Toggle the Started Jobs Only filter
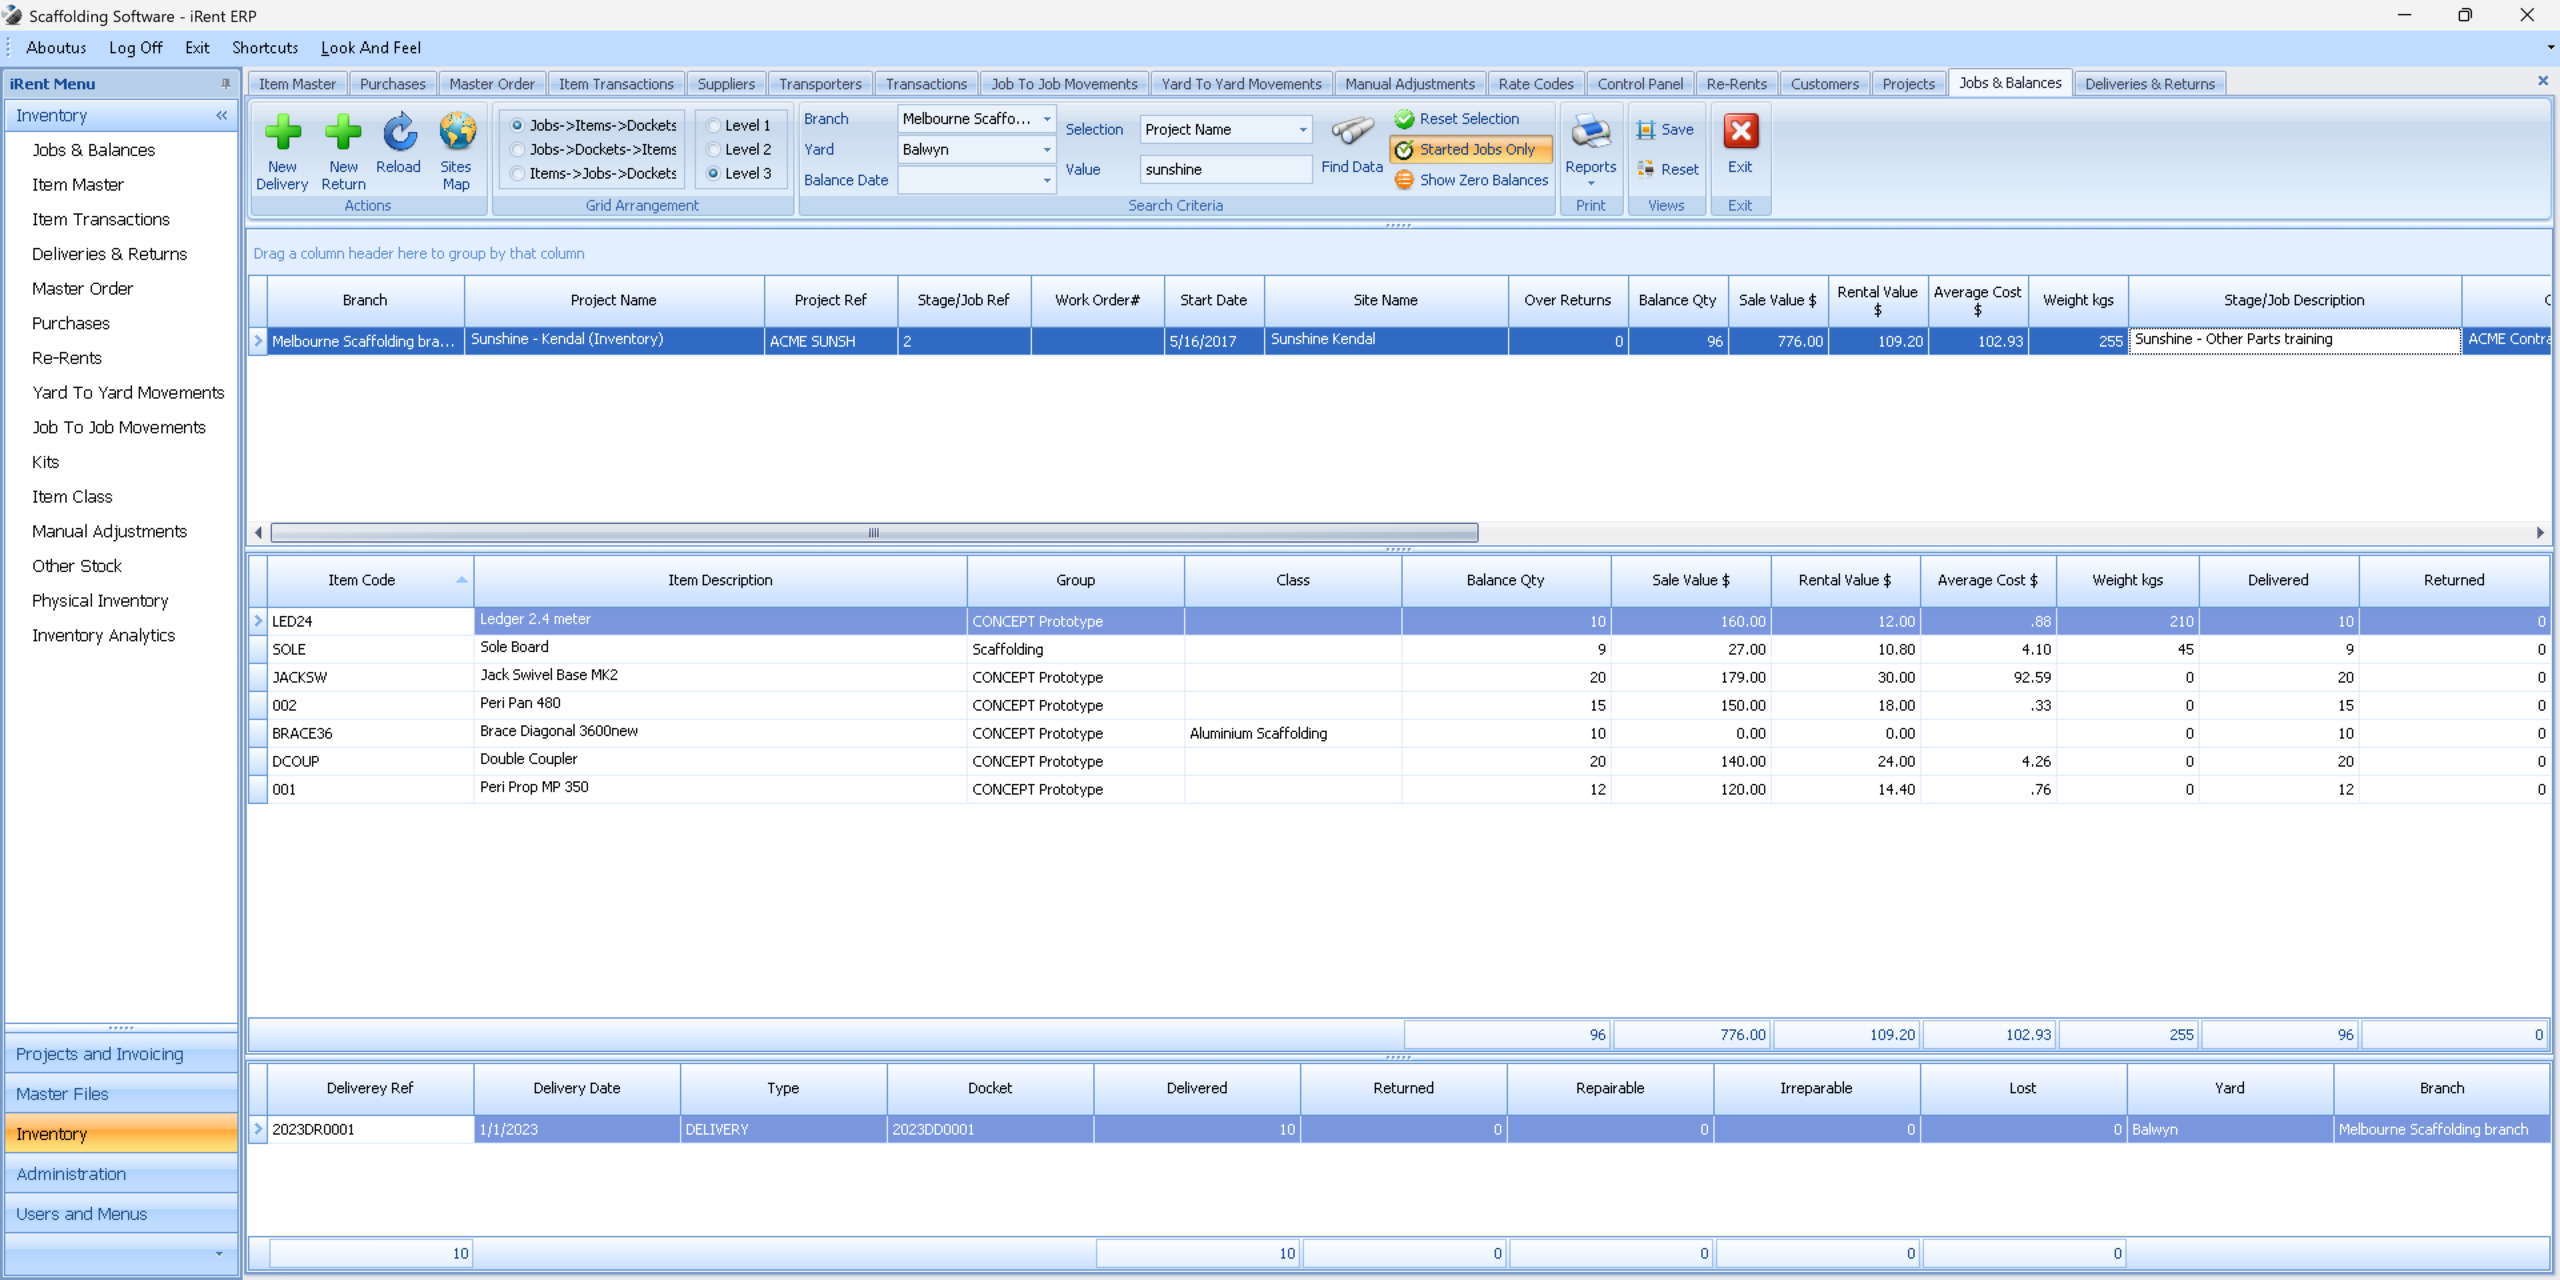 pos(1470,150)
